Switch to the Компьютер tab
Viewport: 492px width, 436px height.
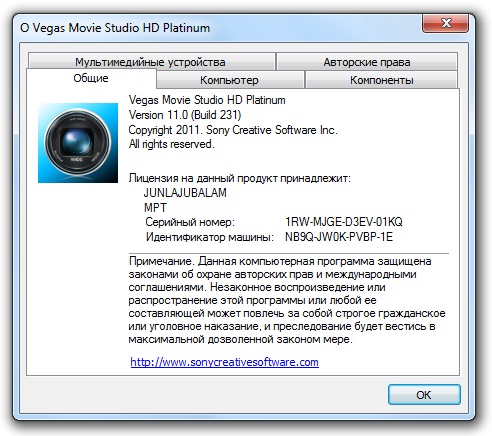(229, 80)
